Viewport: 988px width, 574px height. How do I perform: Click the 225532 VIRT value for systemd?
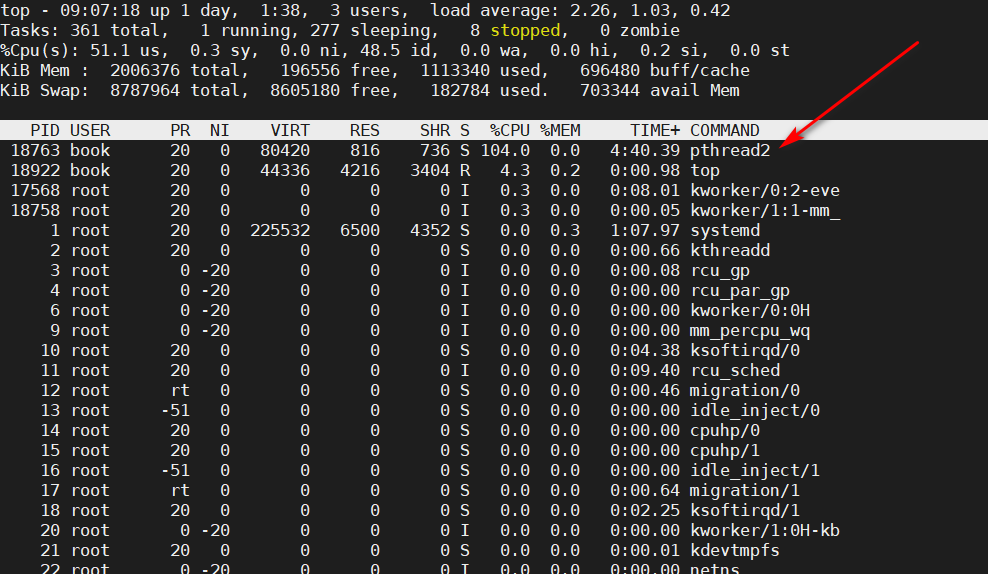coord(280,231)
